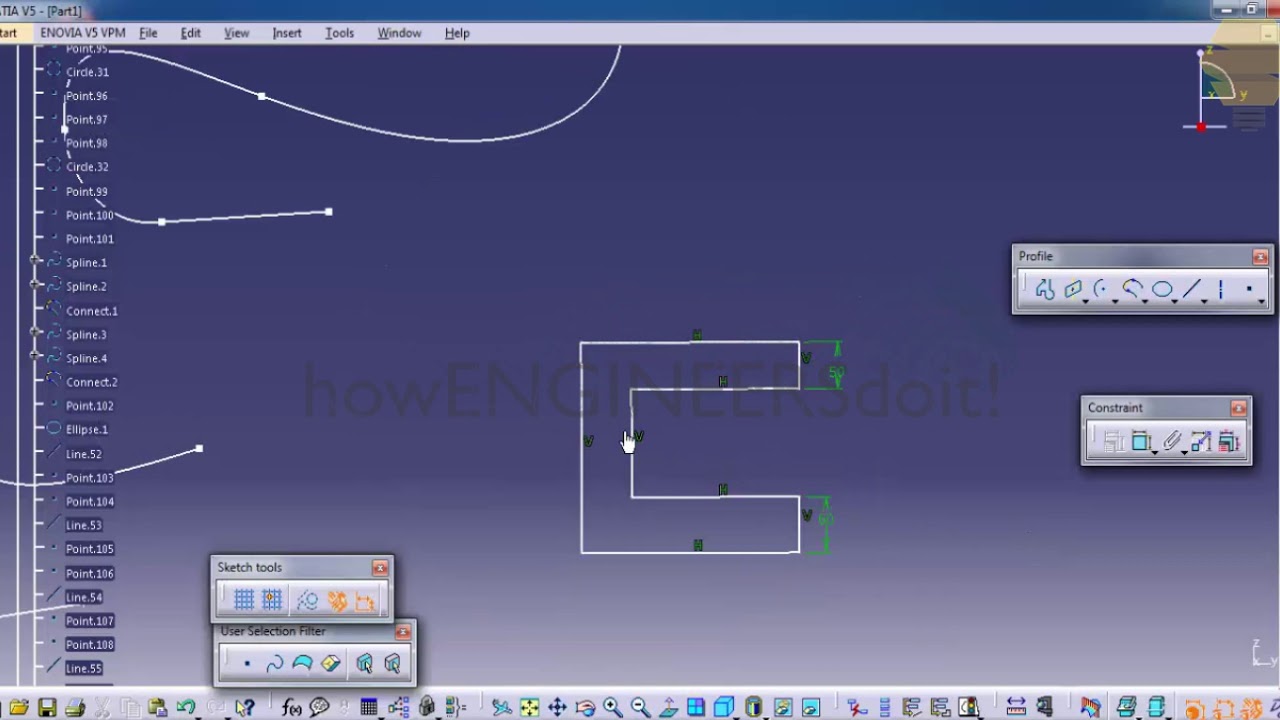Select the Profile tool in Profile toolbar
1280x720 pixels.
pyautogui.click(x=1045, y=290)
